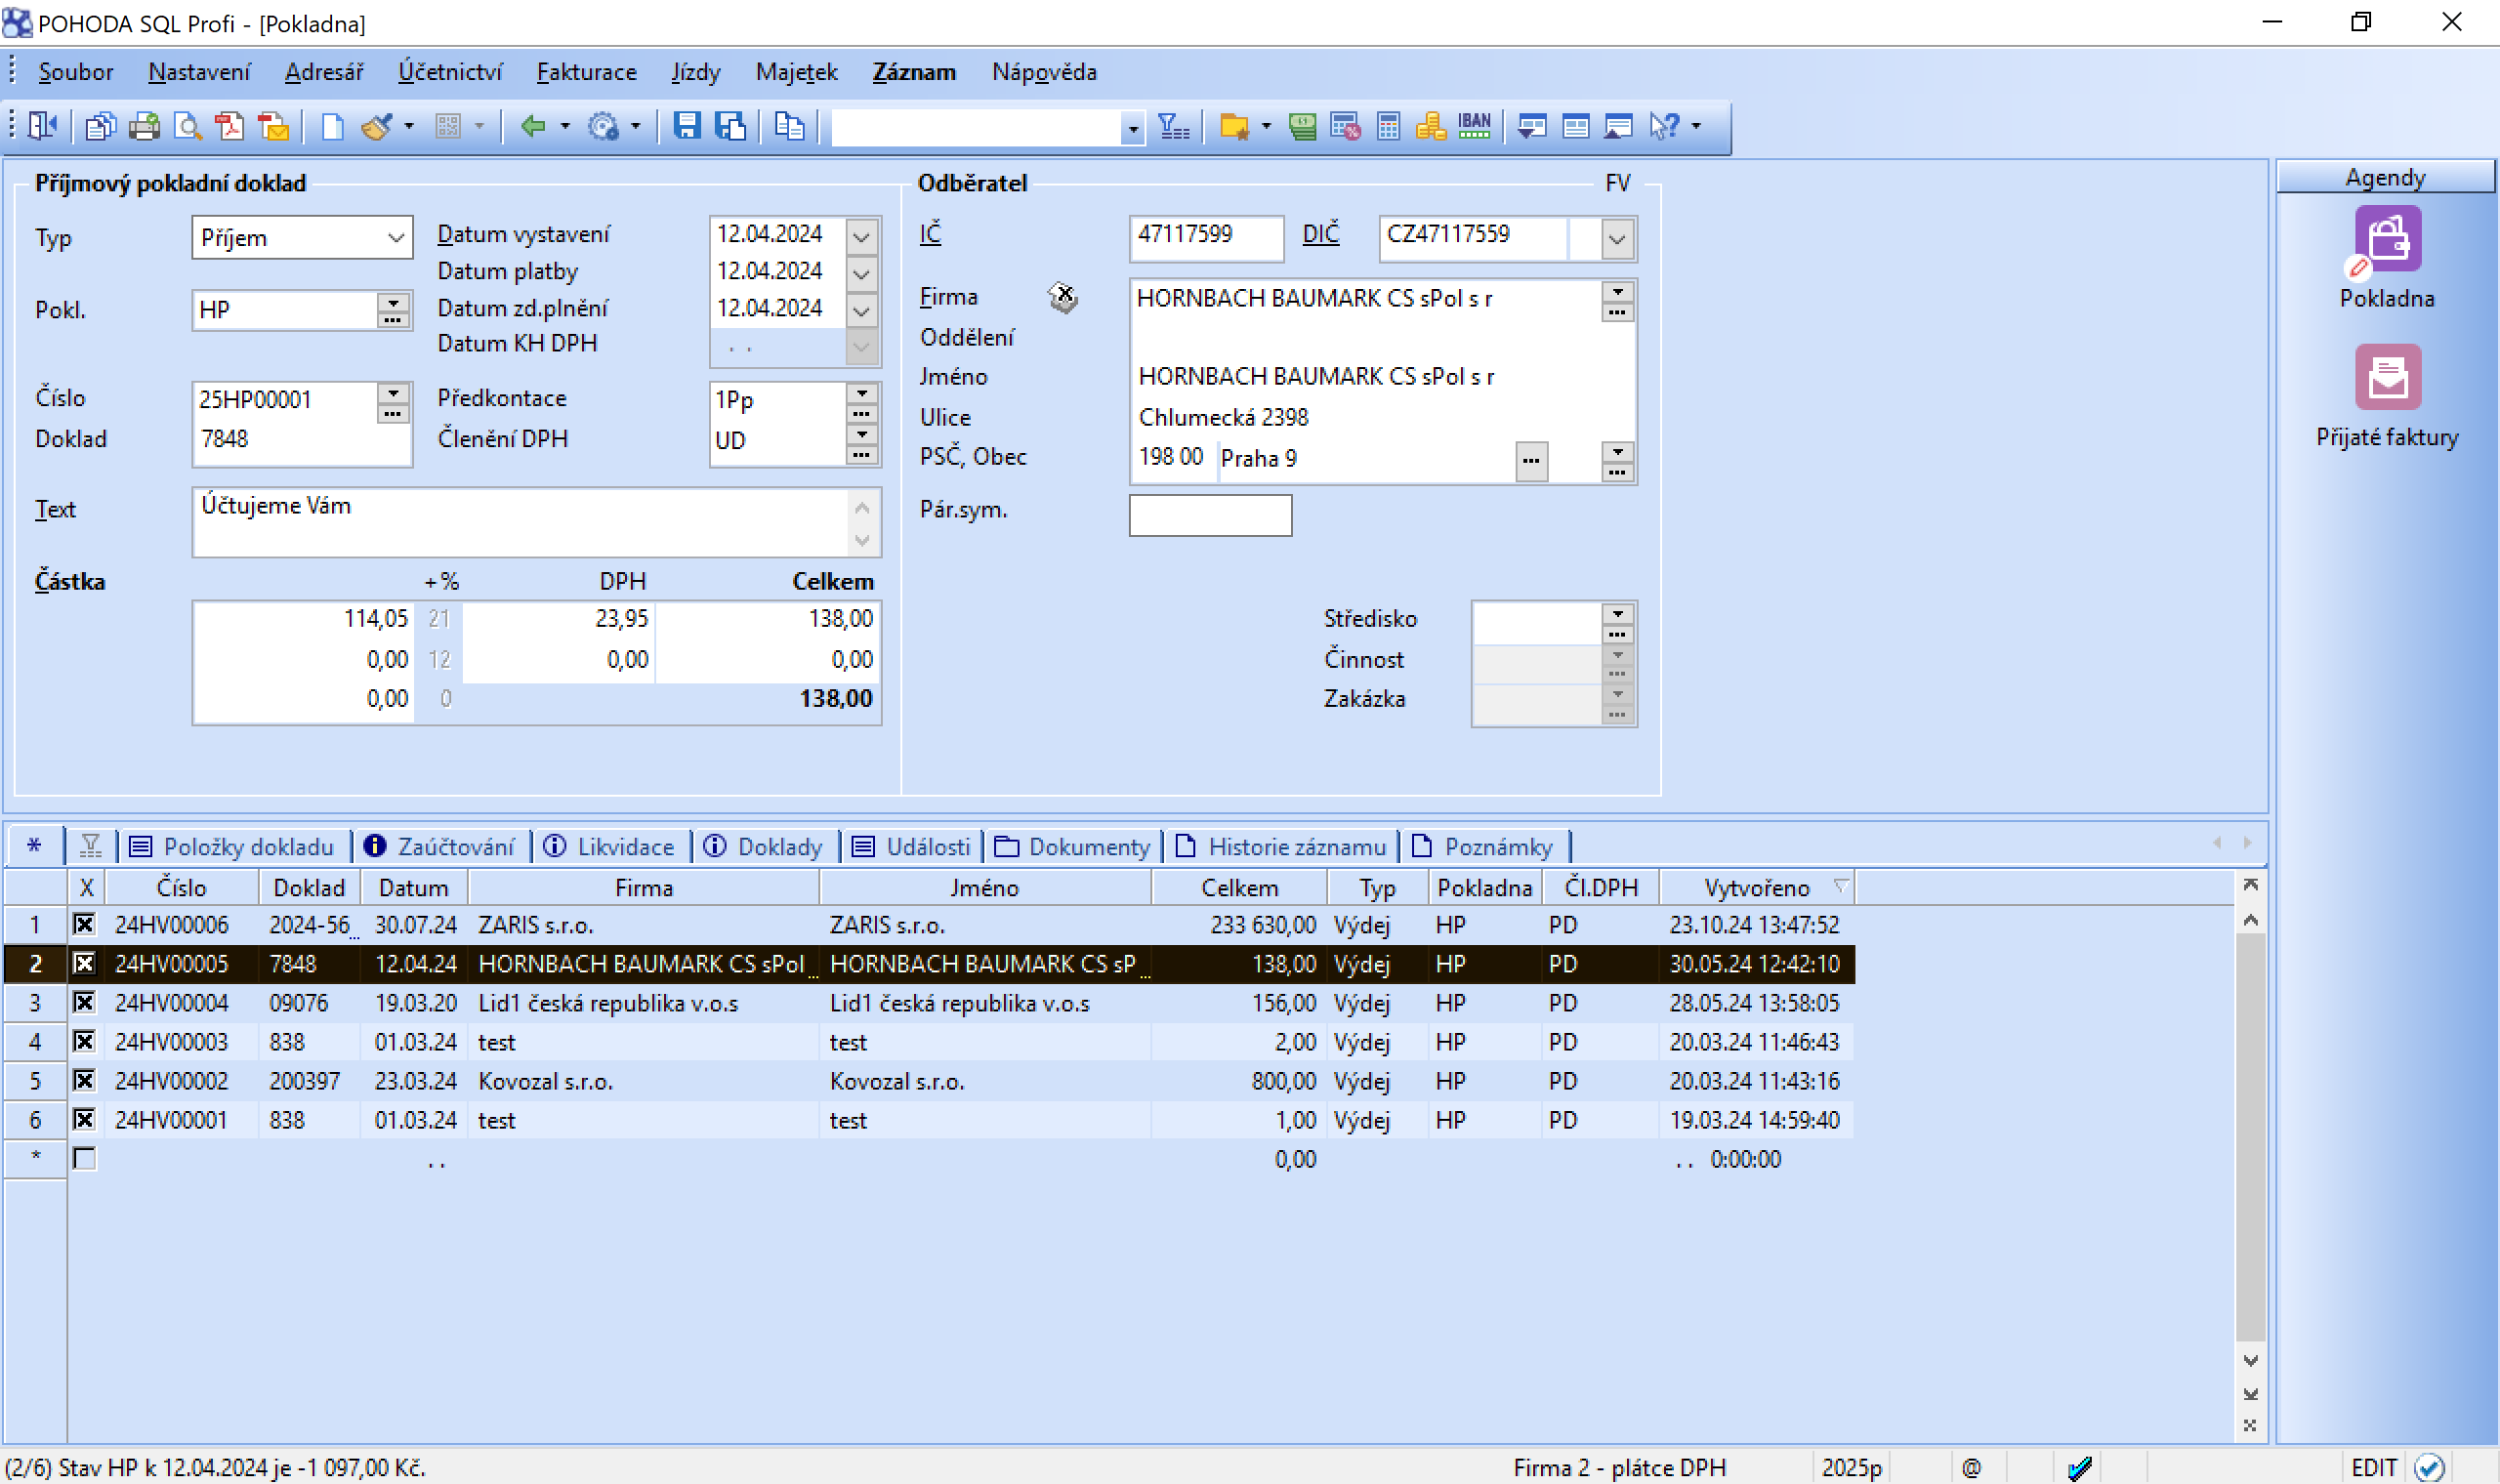The height and width of the screenshot is (1484, 2500).
Task: Click the underlined DIČ label link
Action: point(1320,233)
